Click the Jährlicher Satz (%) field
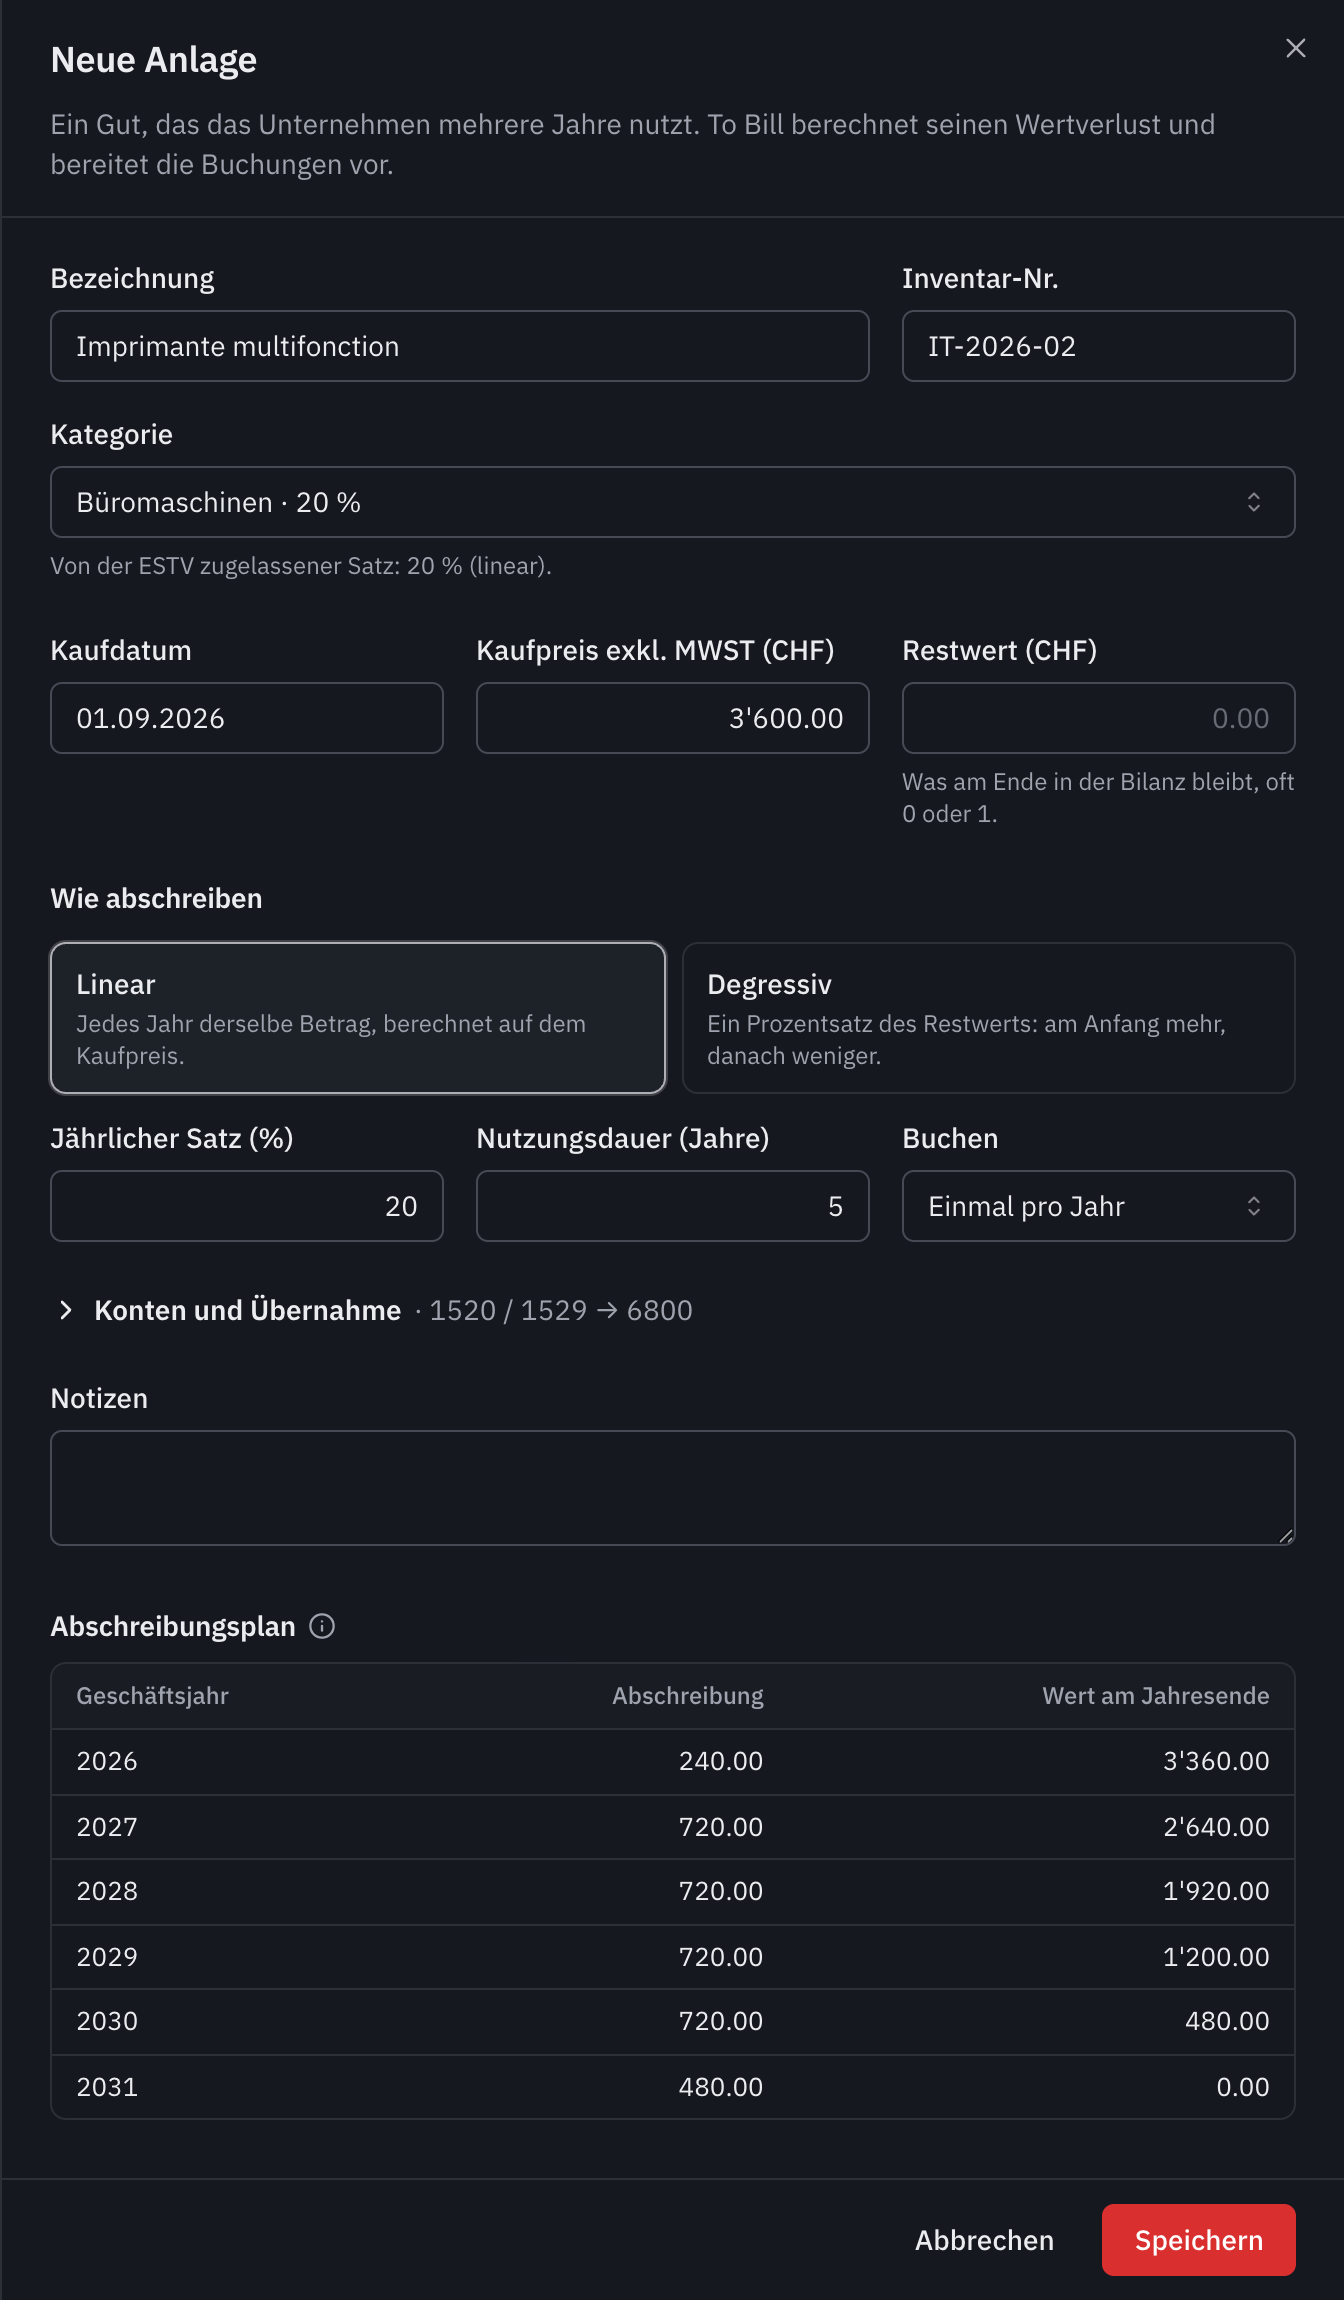Viewport: 1344px width, 2300px height. click(x=247, y=1206)
